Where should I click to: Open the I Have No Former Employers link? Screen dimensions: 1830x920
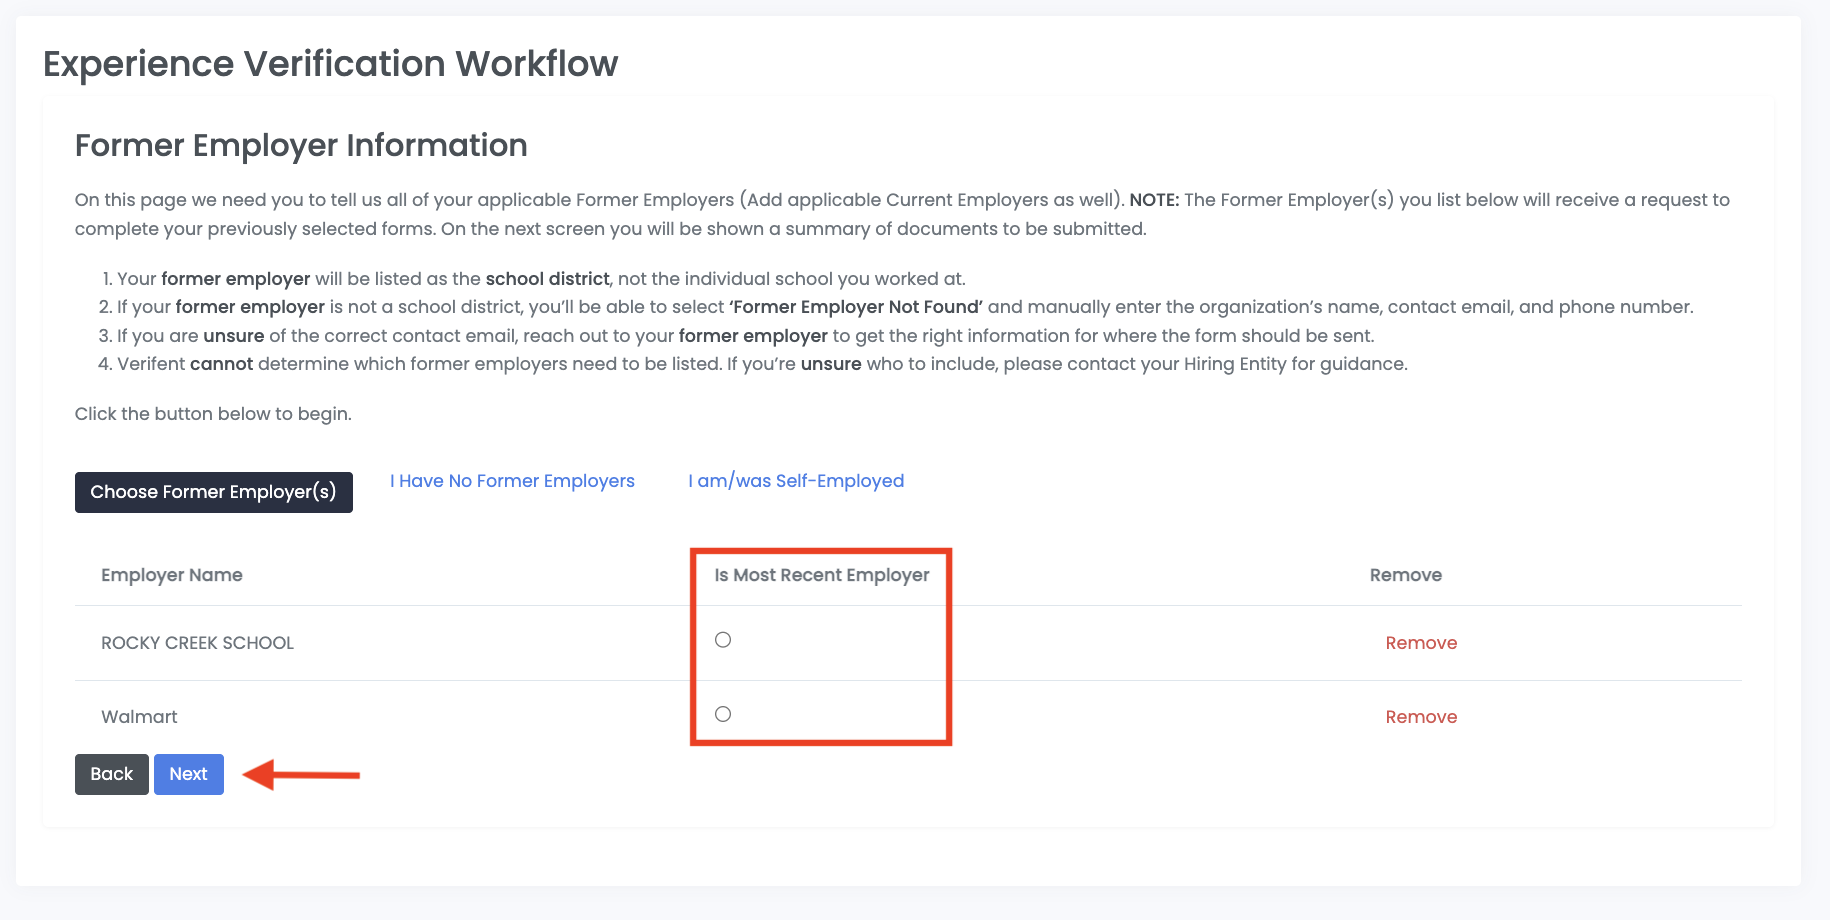click(512, 481)
